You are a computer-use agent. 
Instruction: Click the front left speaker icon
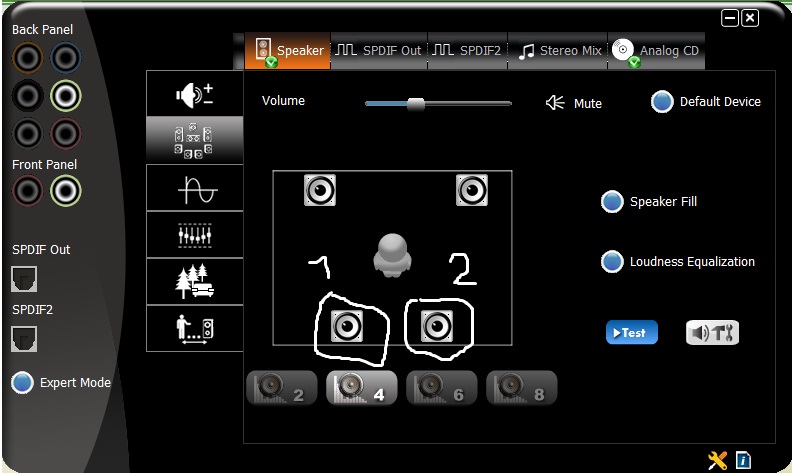(320, 189)
